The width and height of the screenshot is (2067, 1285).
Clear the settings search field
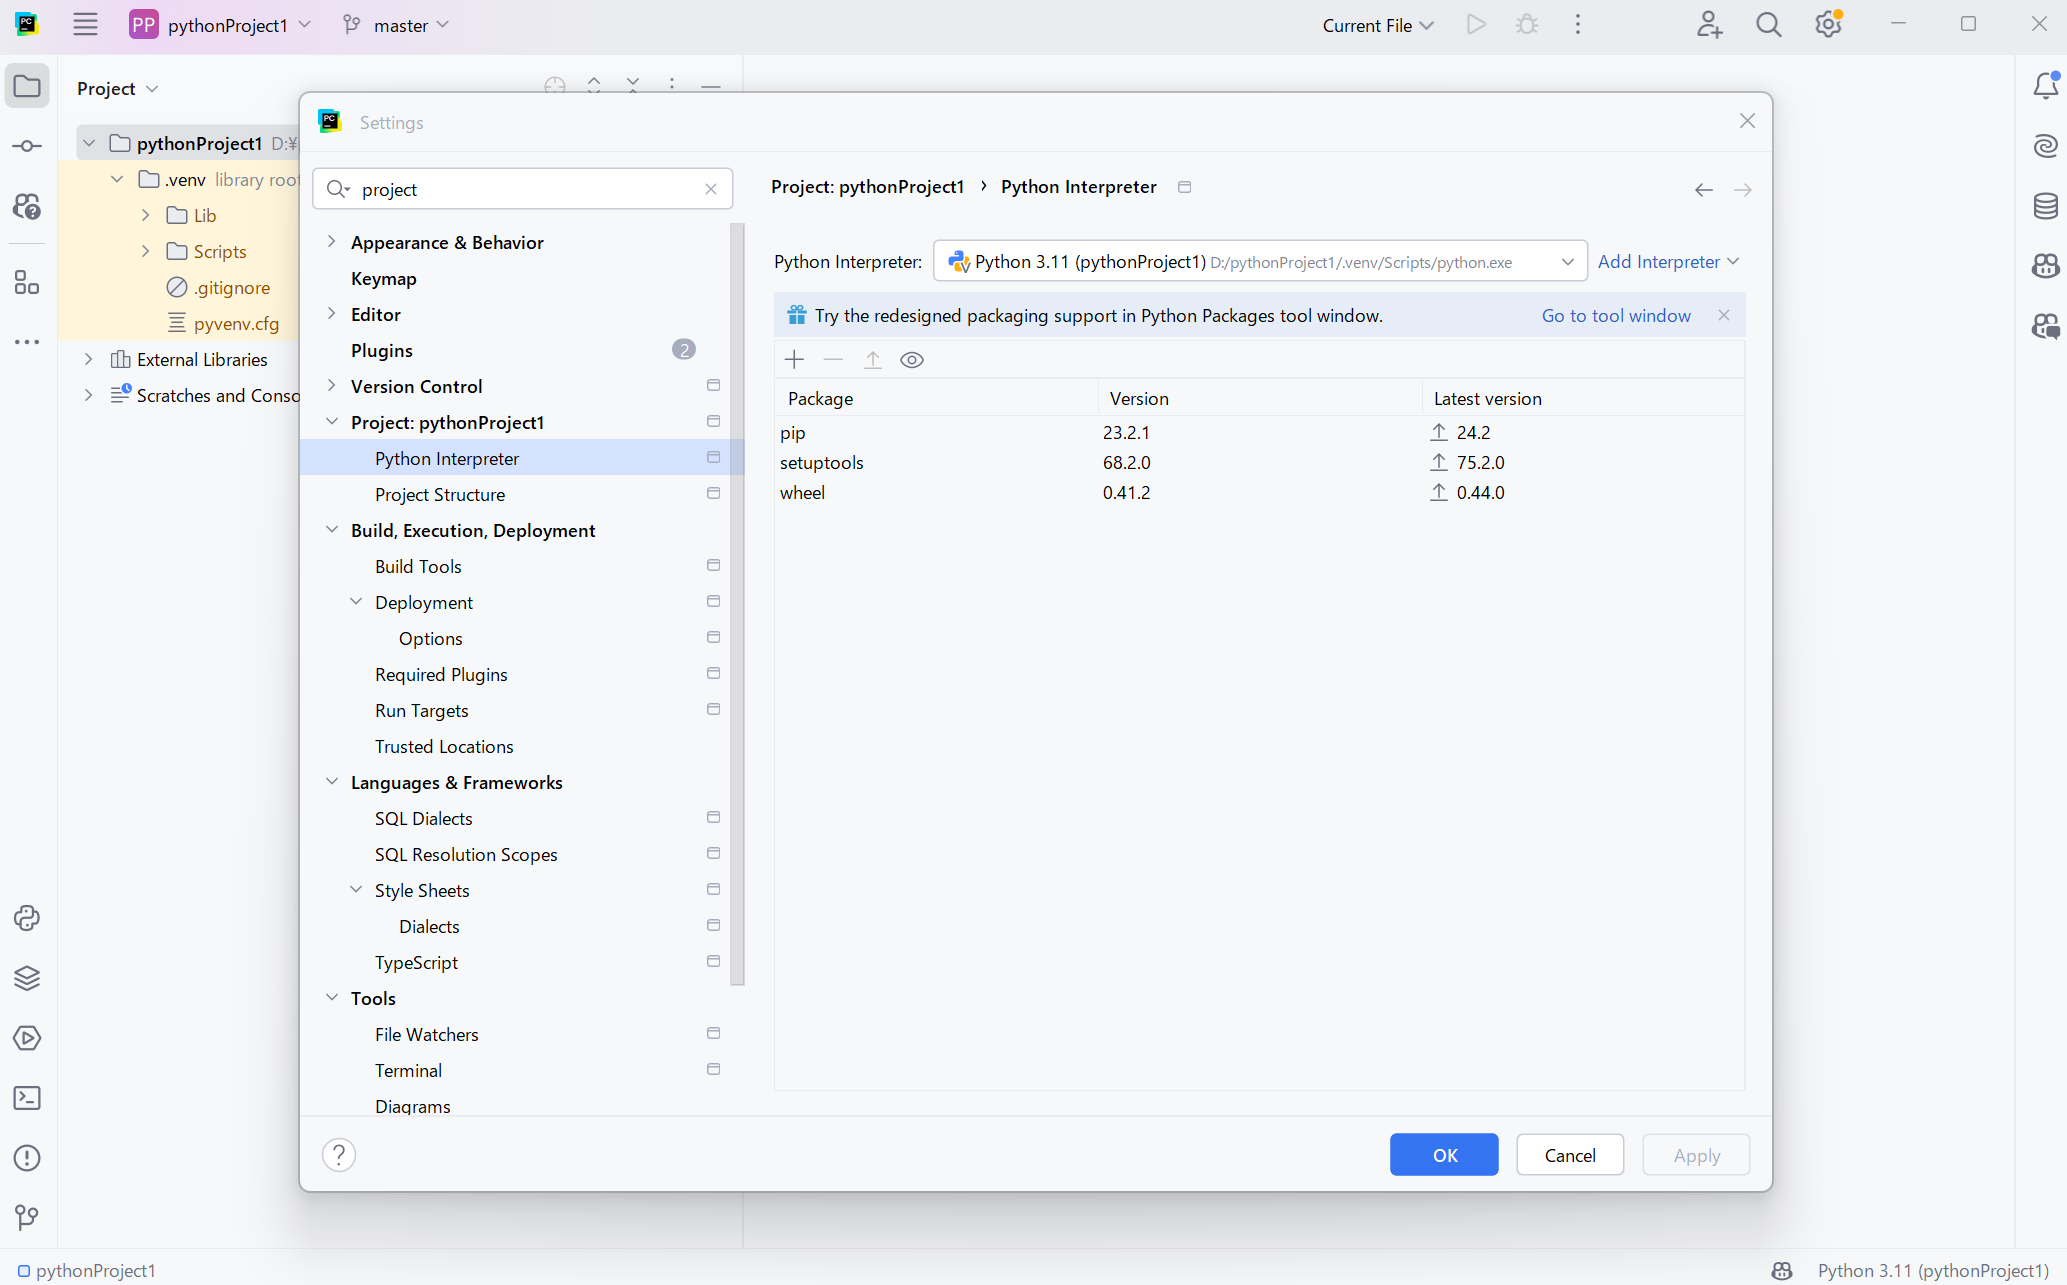(711, 189)
